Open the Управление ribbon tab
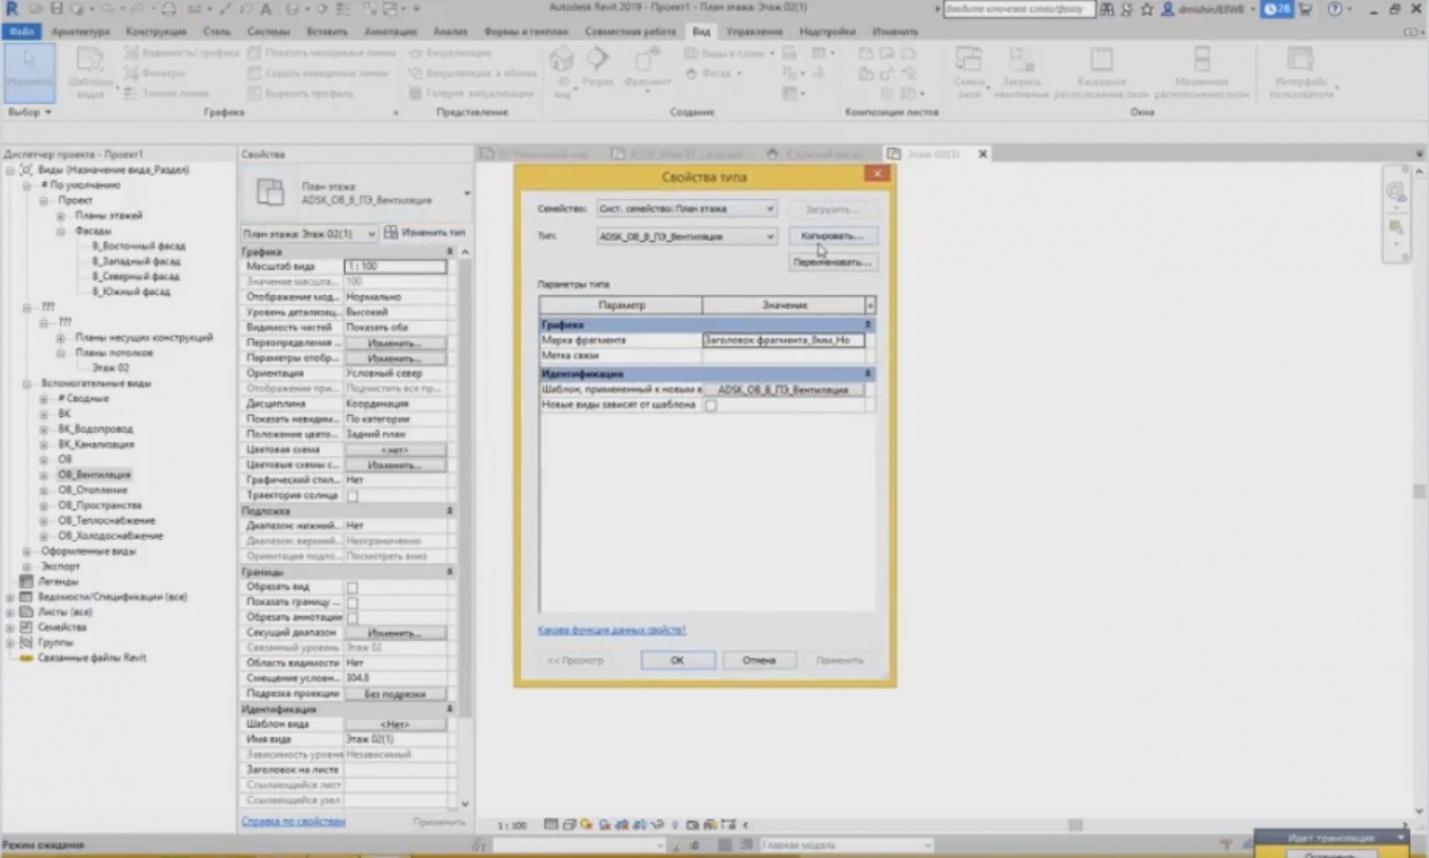The image size is (1429, 858). 753,31
